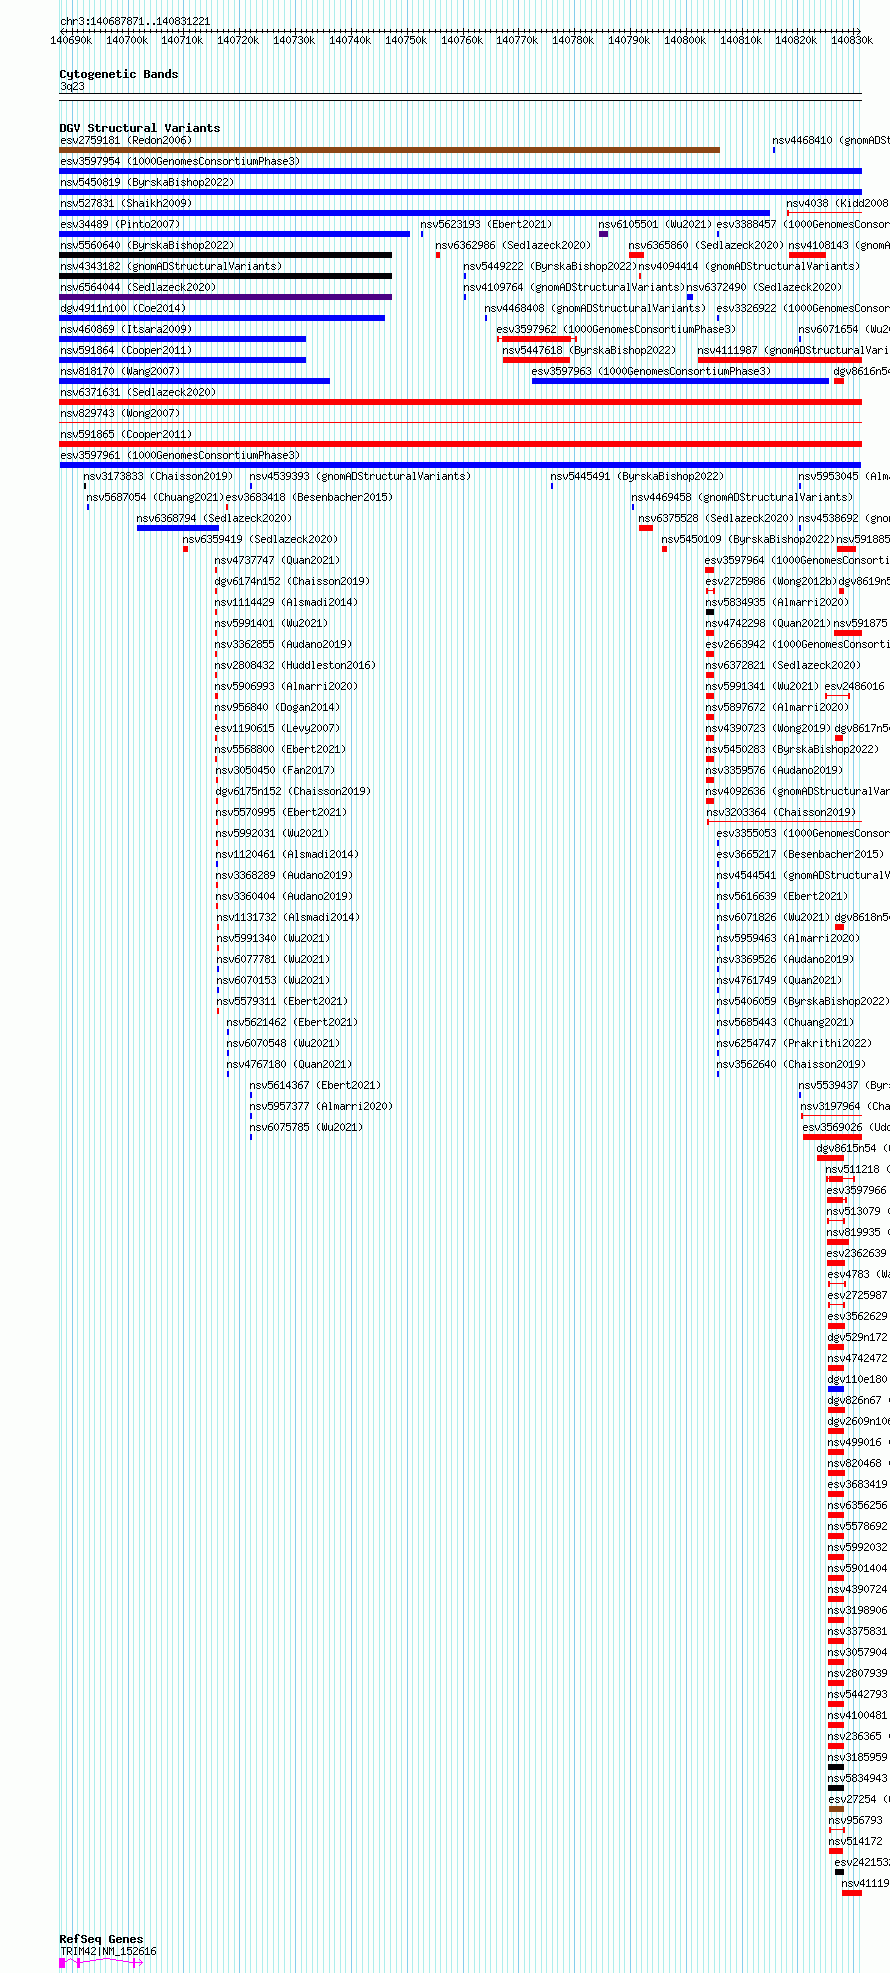
Task: Click nsv2808432 (Huddleston2016) label
Action: pos(295,666)
